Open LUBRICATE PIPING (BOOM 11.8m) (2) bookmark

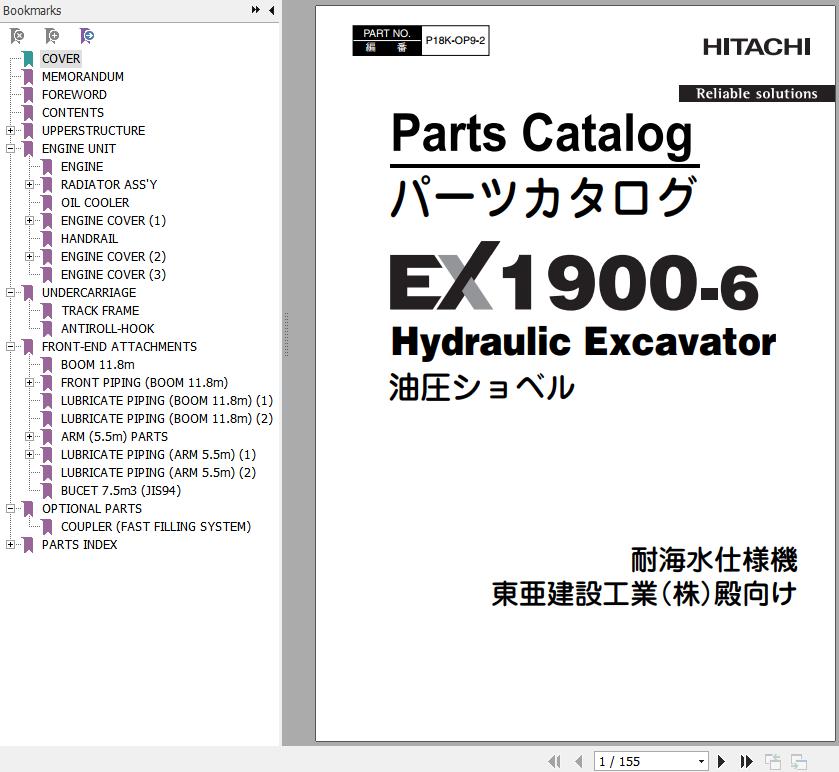coord(167,418)
